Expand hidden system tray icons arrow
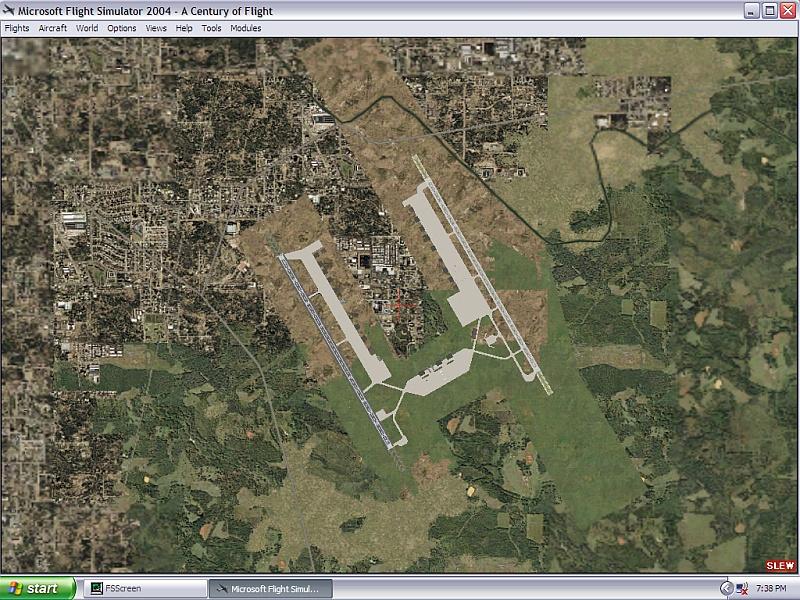The height and width of the screenshot is (600, 800). click(727, 588)
